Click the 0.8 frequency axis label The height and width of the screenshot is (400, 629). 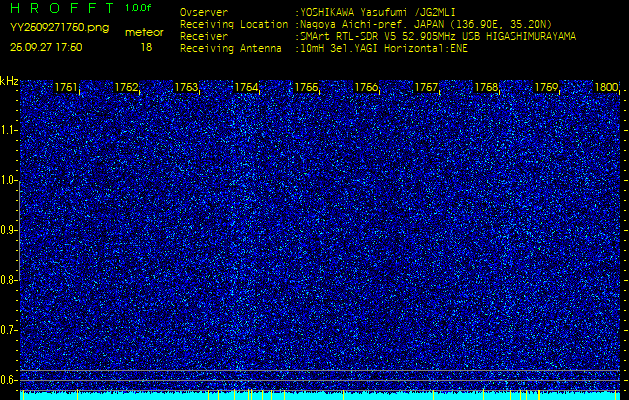click(7, 280)
